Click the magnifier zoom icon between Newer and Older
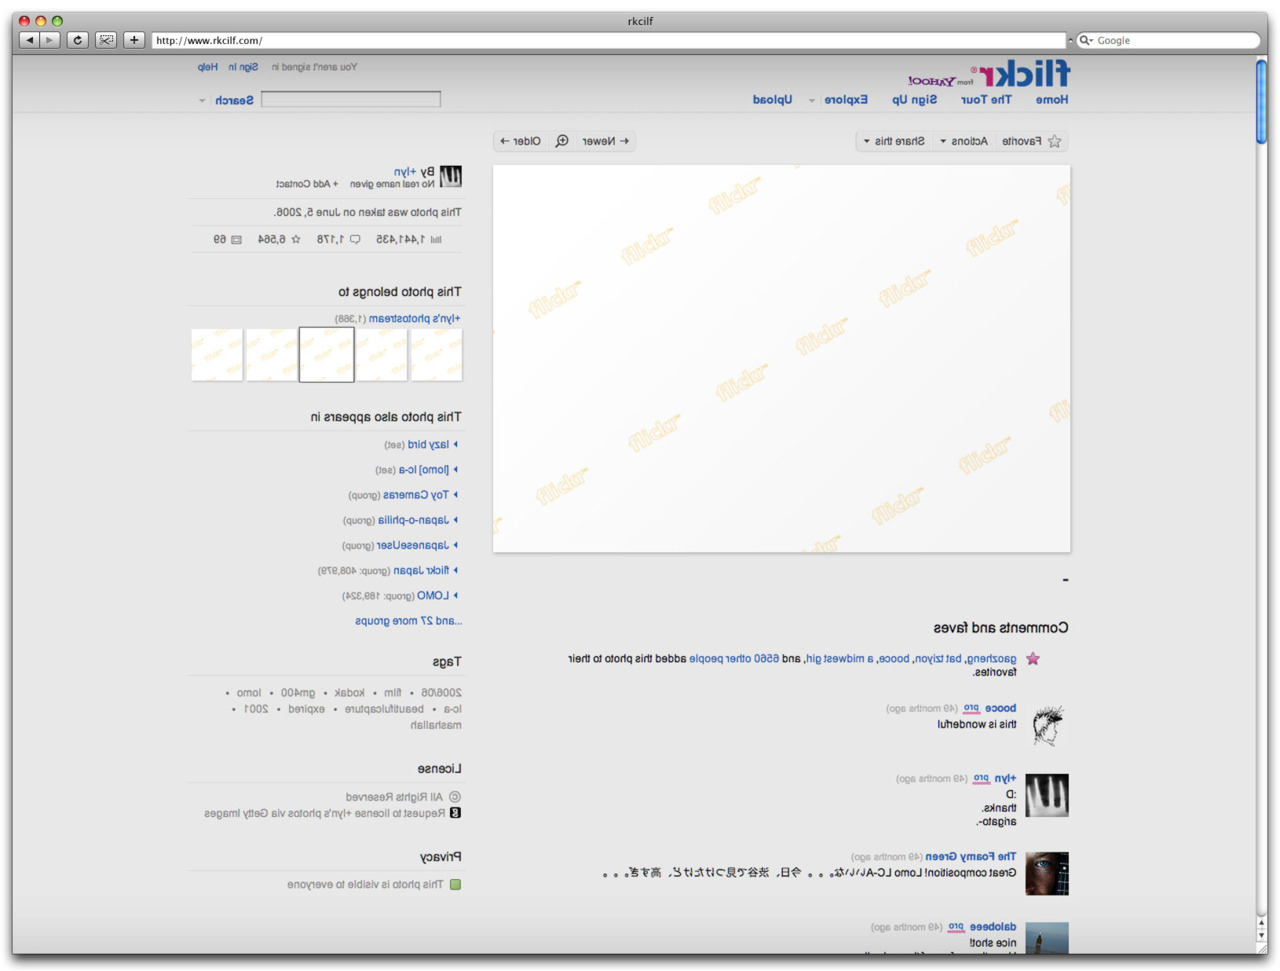The image size is (1280, 971). pyautogui.click(x=562, y=141)
